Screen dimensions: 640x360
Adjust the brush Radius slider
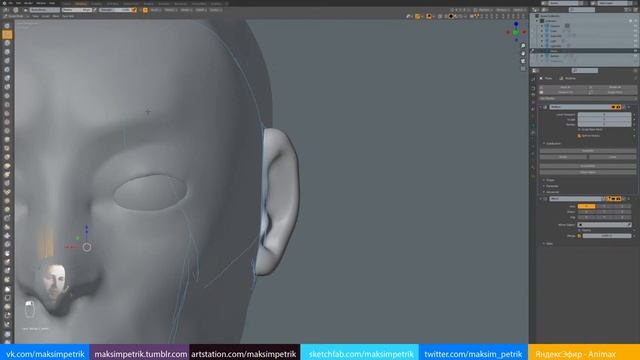77,10
